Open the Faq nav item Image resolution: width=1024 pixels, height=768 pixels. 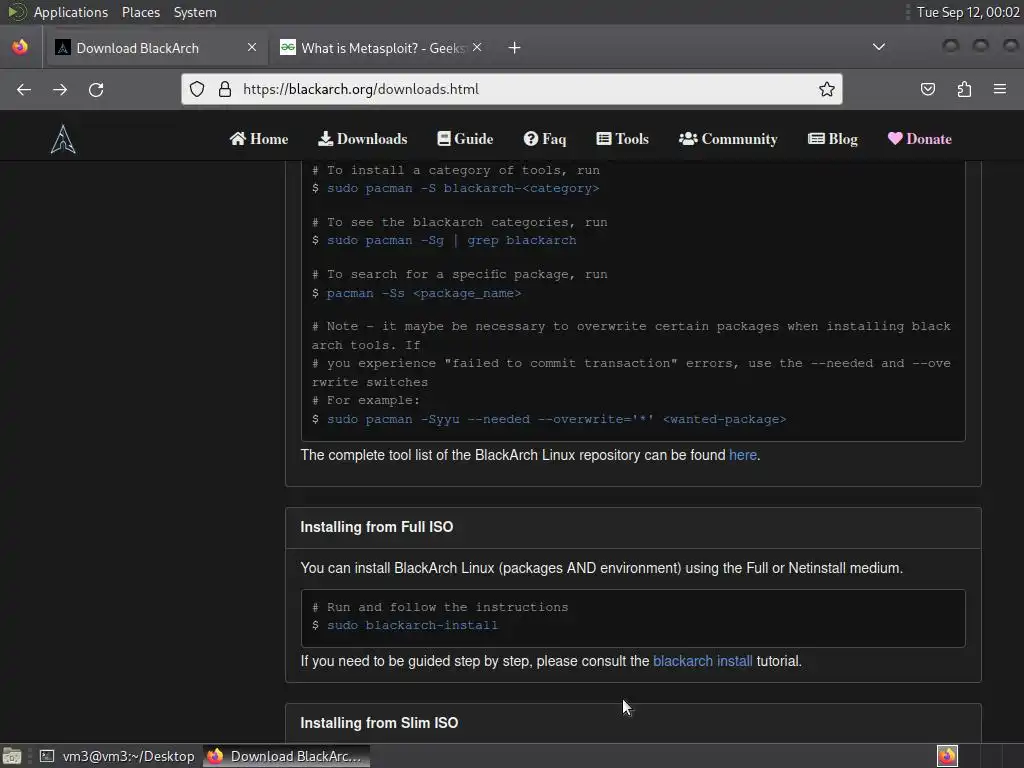(x=545, y=139)
